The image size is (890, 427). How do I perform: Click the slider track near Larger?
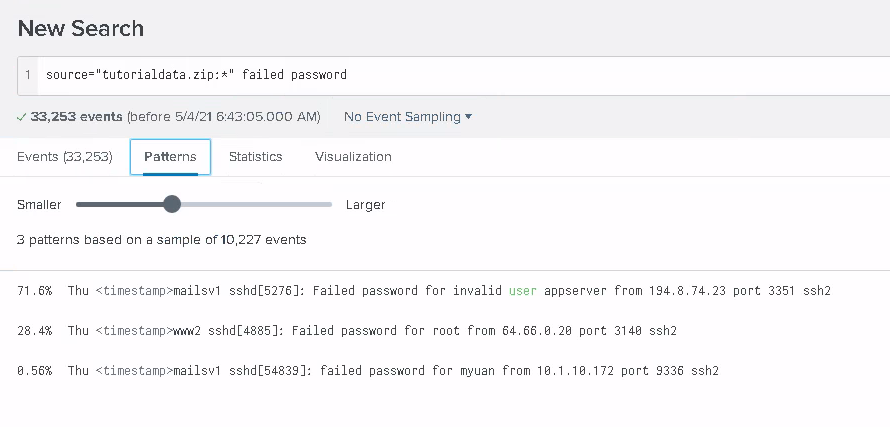(x=307, y=204)
